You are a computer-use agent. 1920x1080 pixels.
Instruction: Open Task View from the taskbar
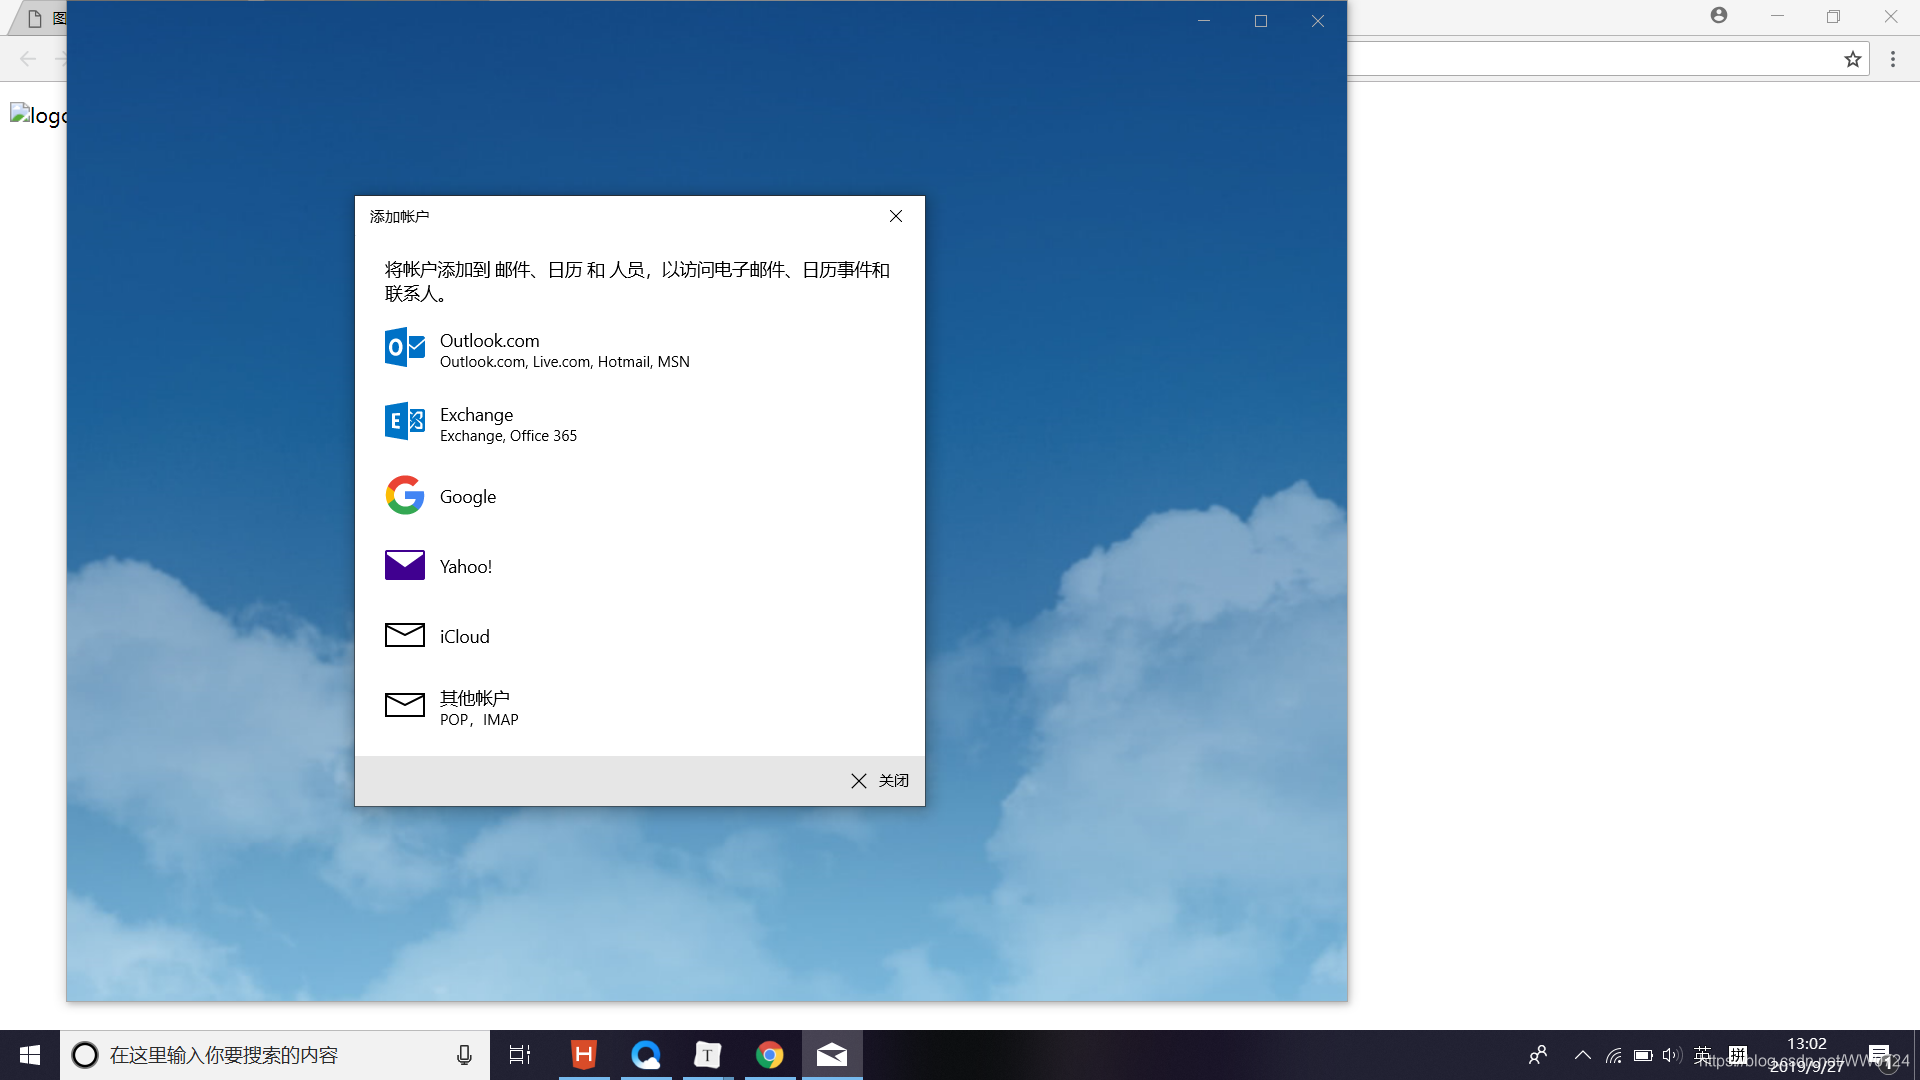pos(520,1055)
